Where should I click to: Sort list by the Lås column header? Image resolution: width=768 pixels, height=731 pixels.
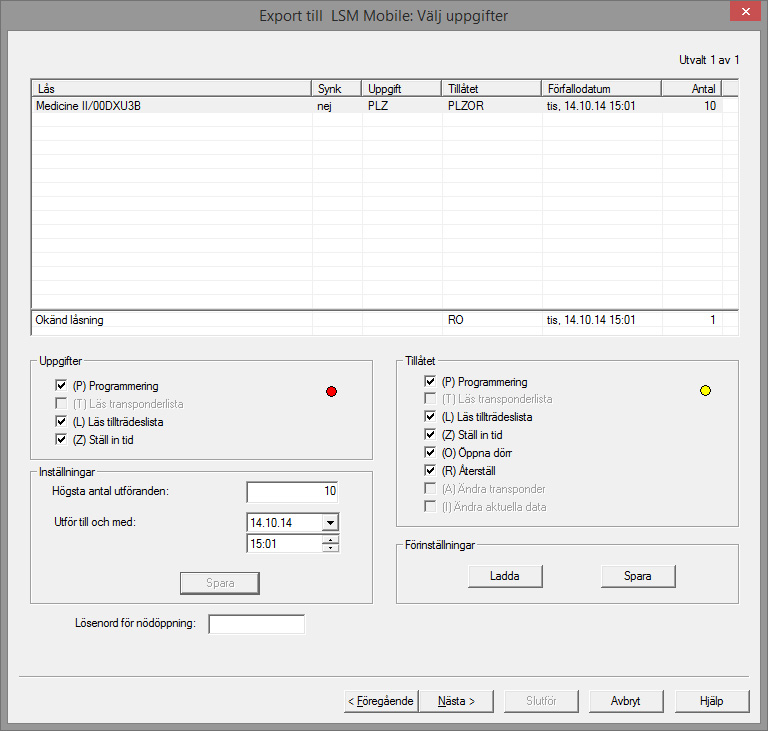click(170, 89)
